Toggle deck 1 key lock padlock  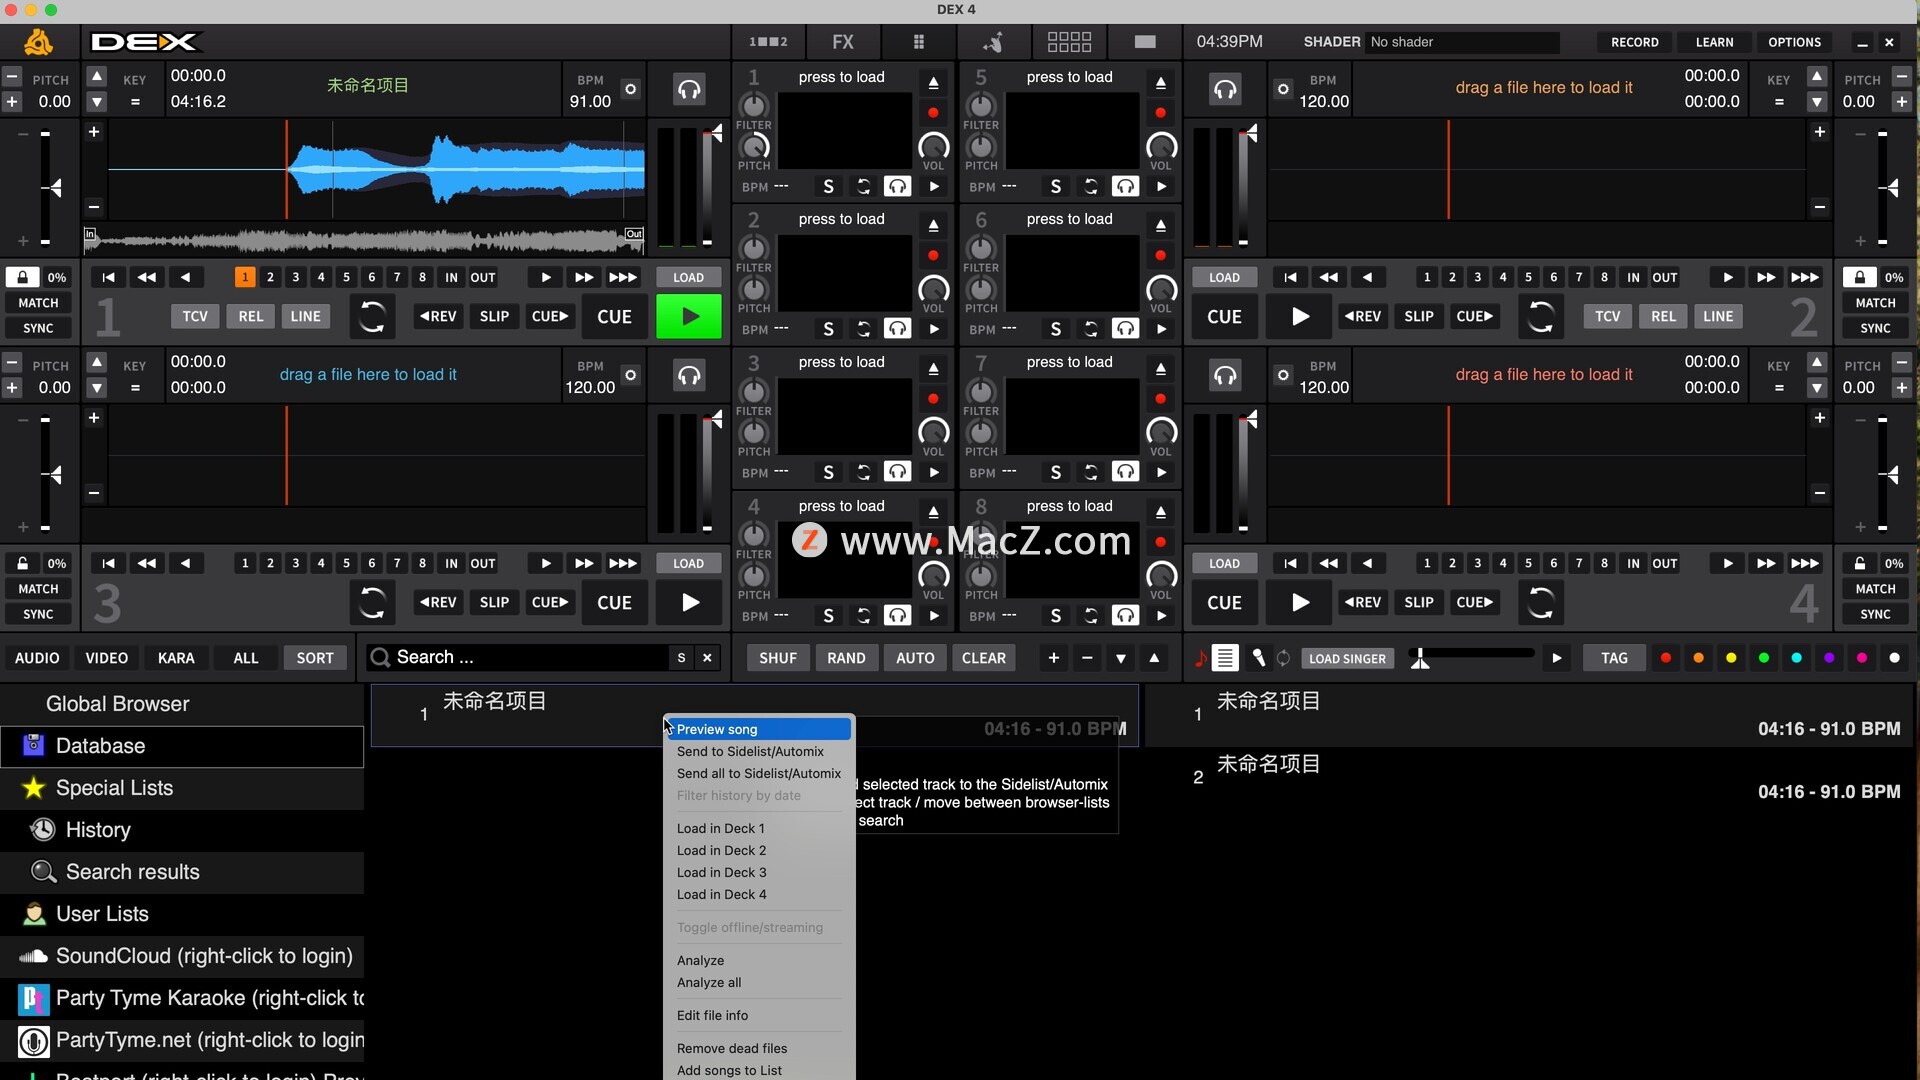click(x=22, y=277)
